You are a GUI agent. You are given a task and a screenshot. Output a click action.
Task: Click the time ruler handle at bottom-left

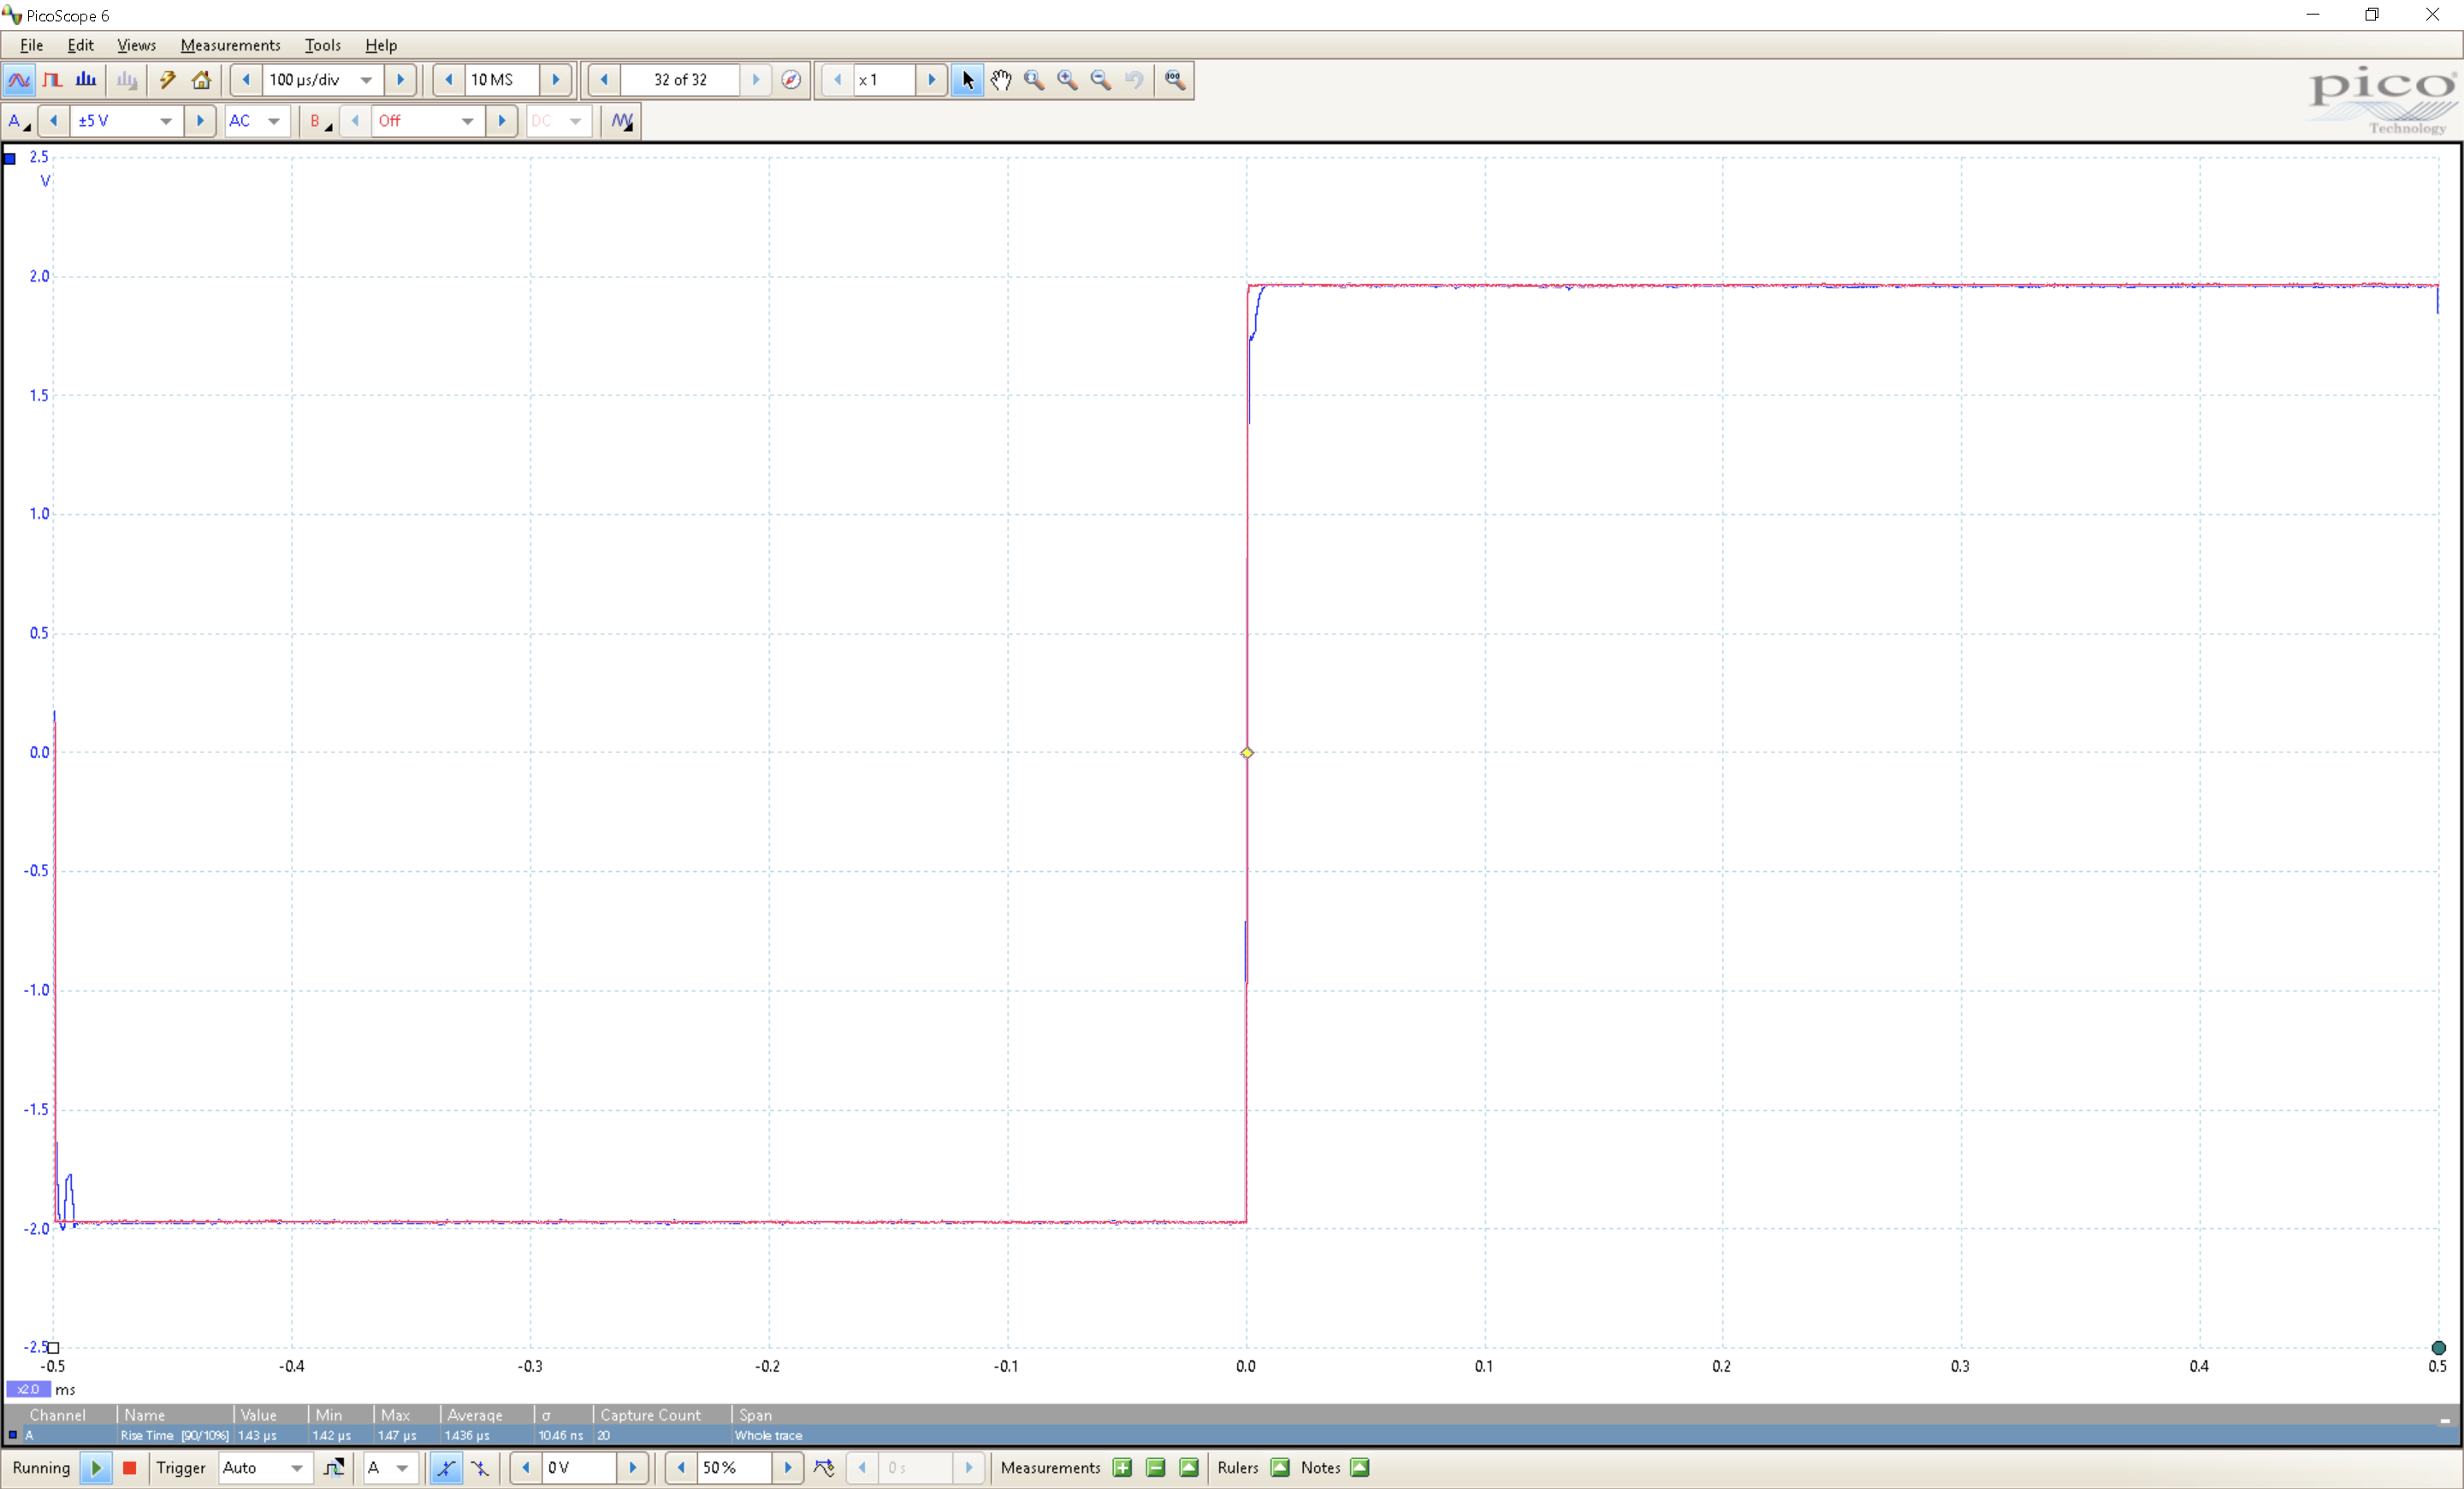pyautogui.click(x=54, y=1348)
